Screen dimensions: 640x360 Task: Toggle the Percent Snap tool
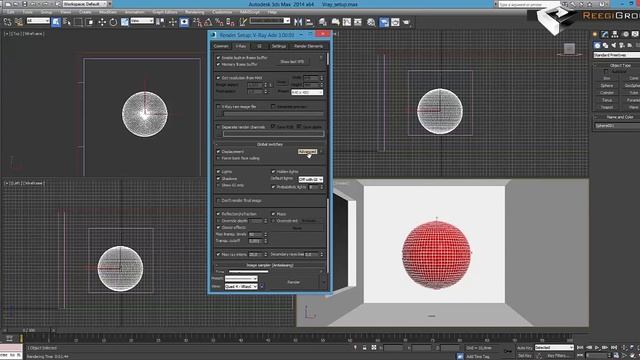coord(219,22)
